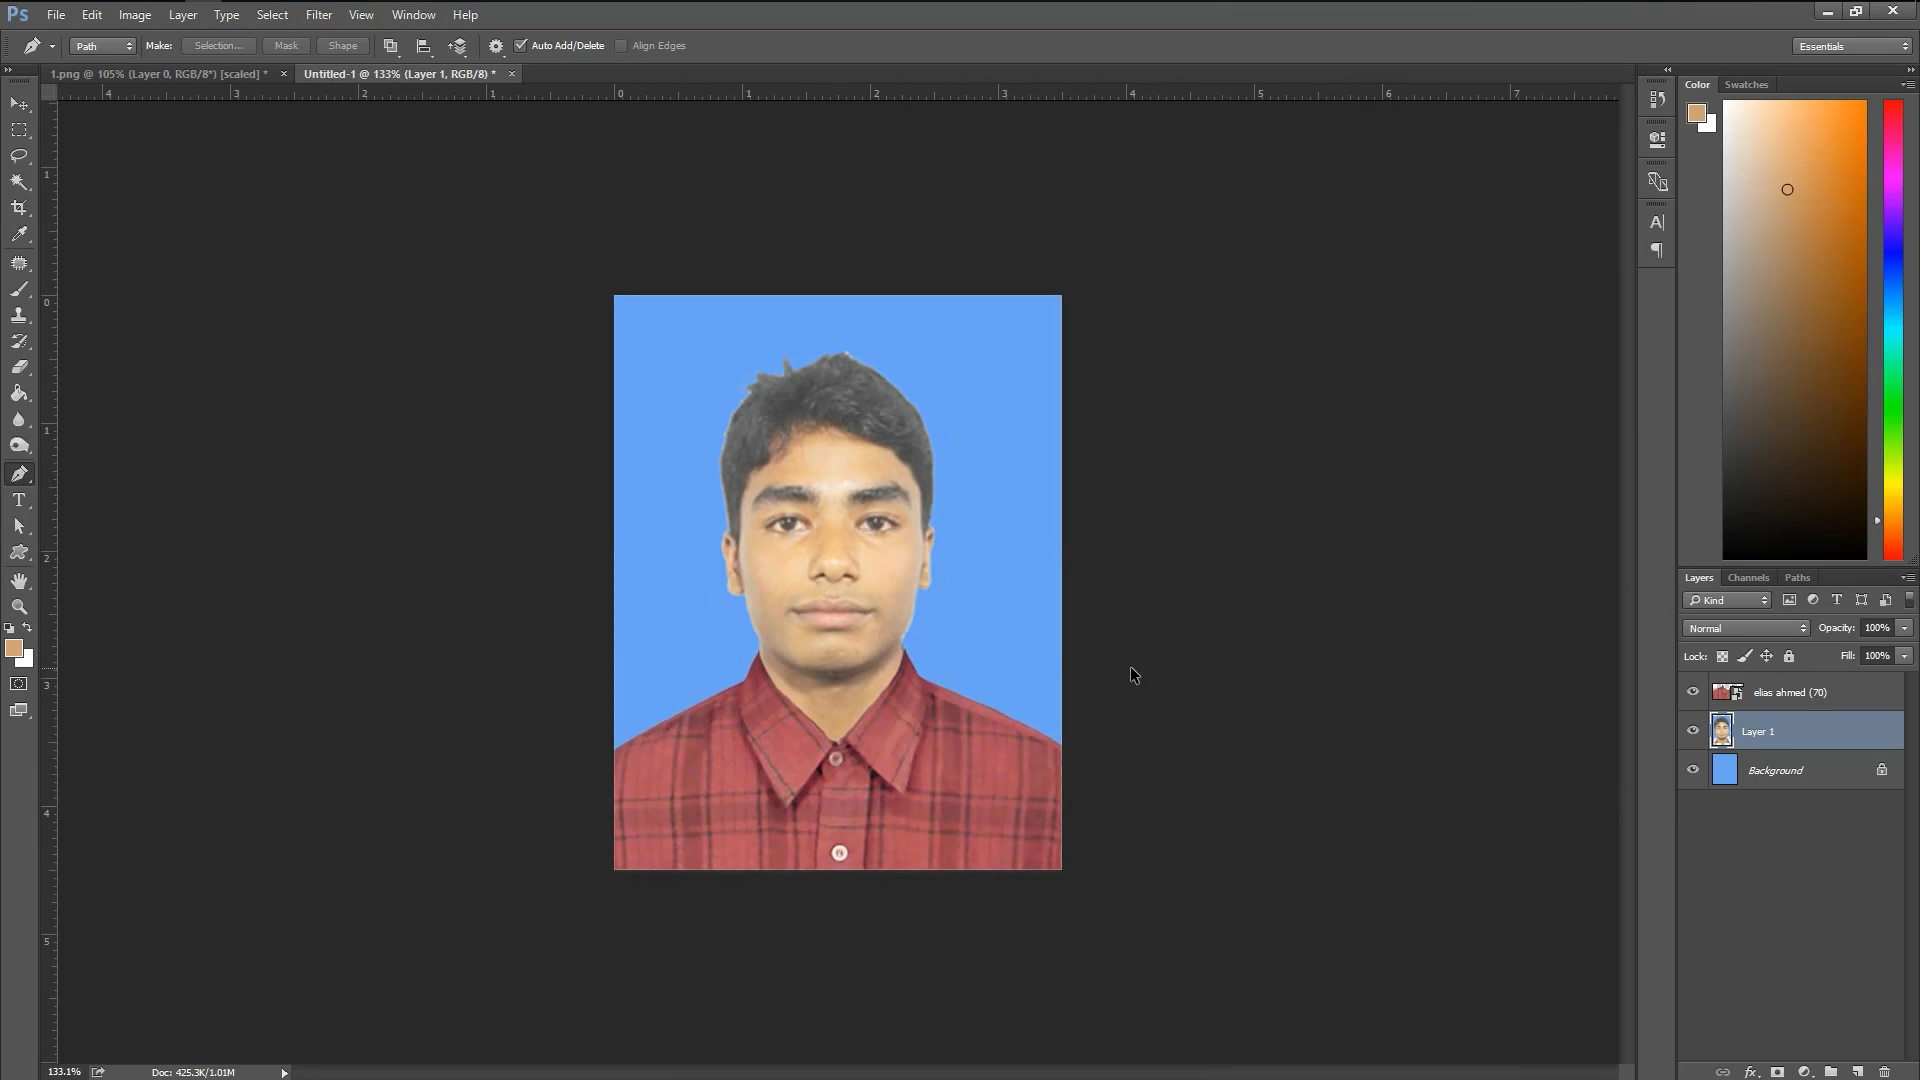Select the Magic Wand tool
The image size is (1920, 1080).
tap(19, 182)
